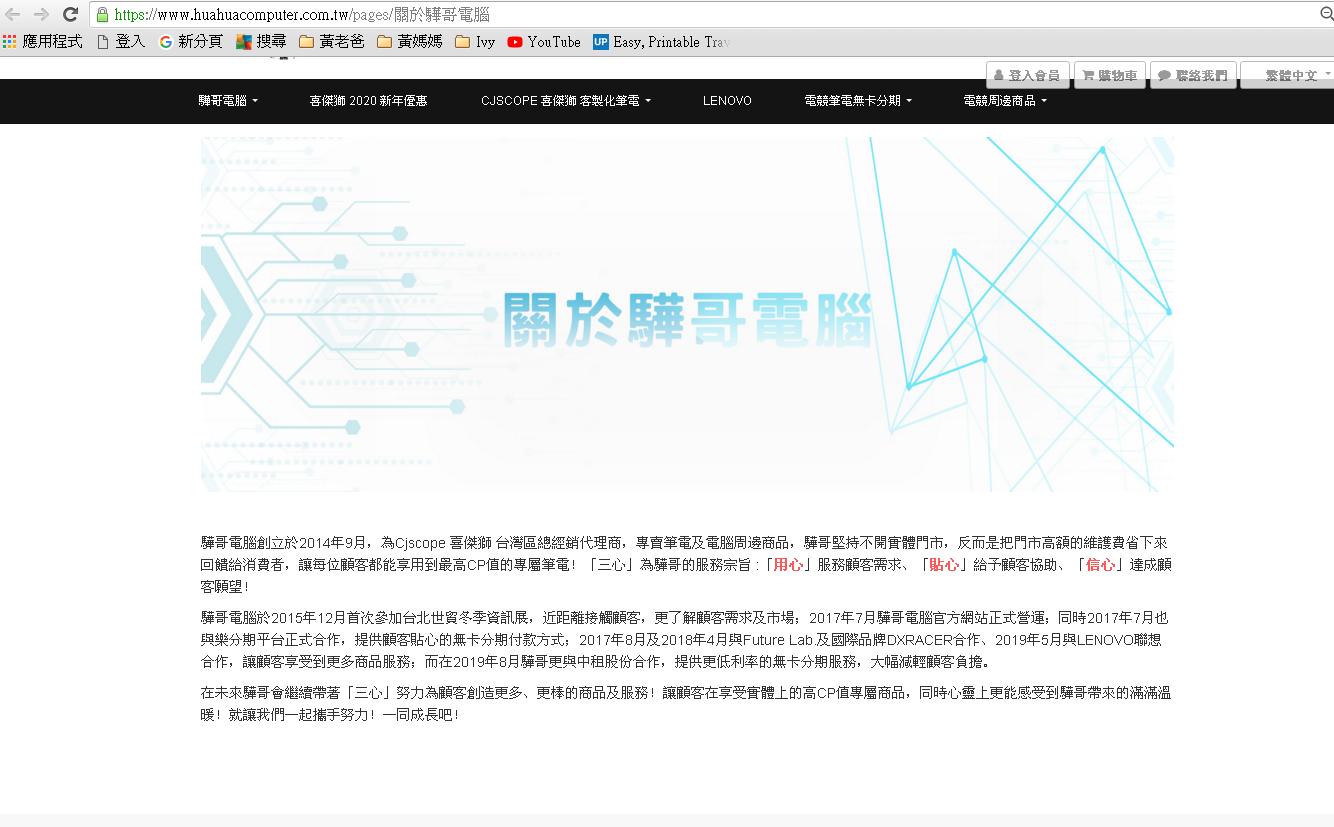Expand 電競周邊商品 menu
The width and height of the screenshot is (1334, 827).
tap(1005, 101)
